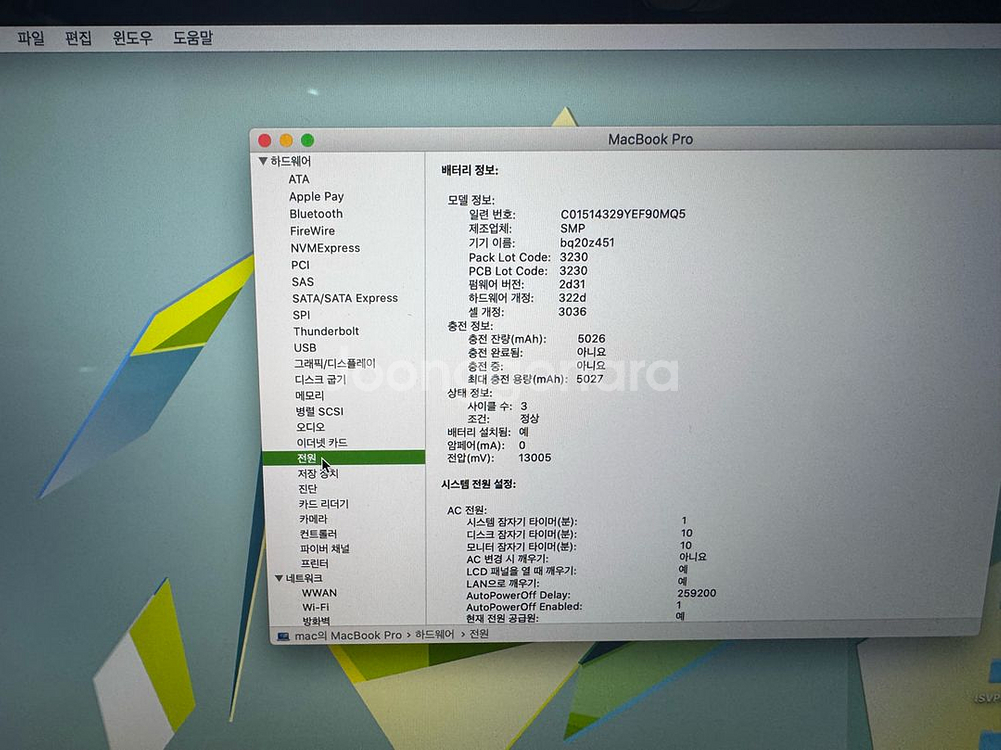The image size is (1001, 750).
Task: Select 카드 리더기 in the sidebar
Action: click(324, 504)
